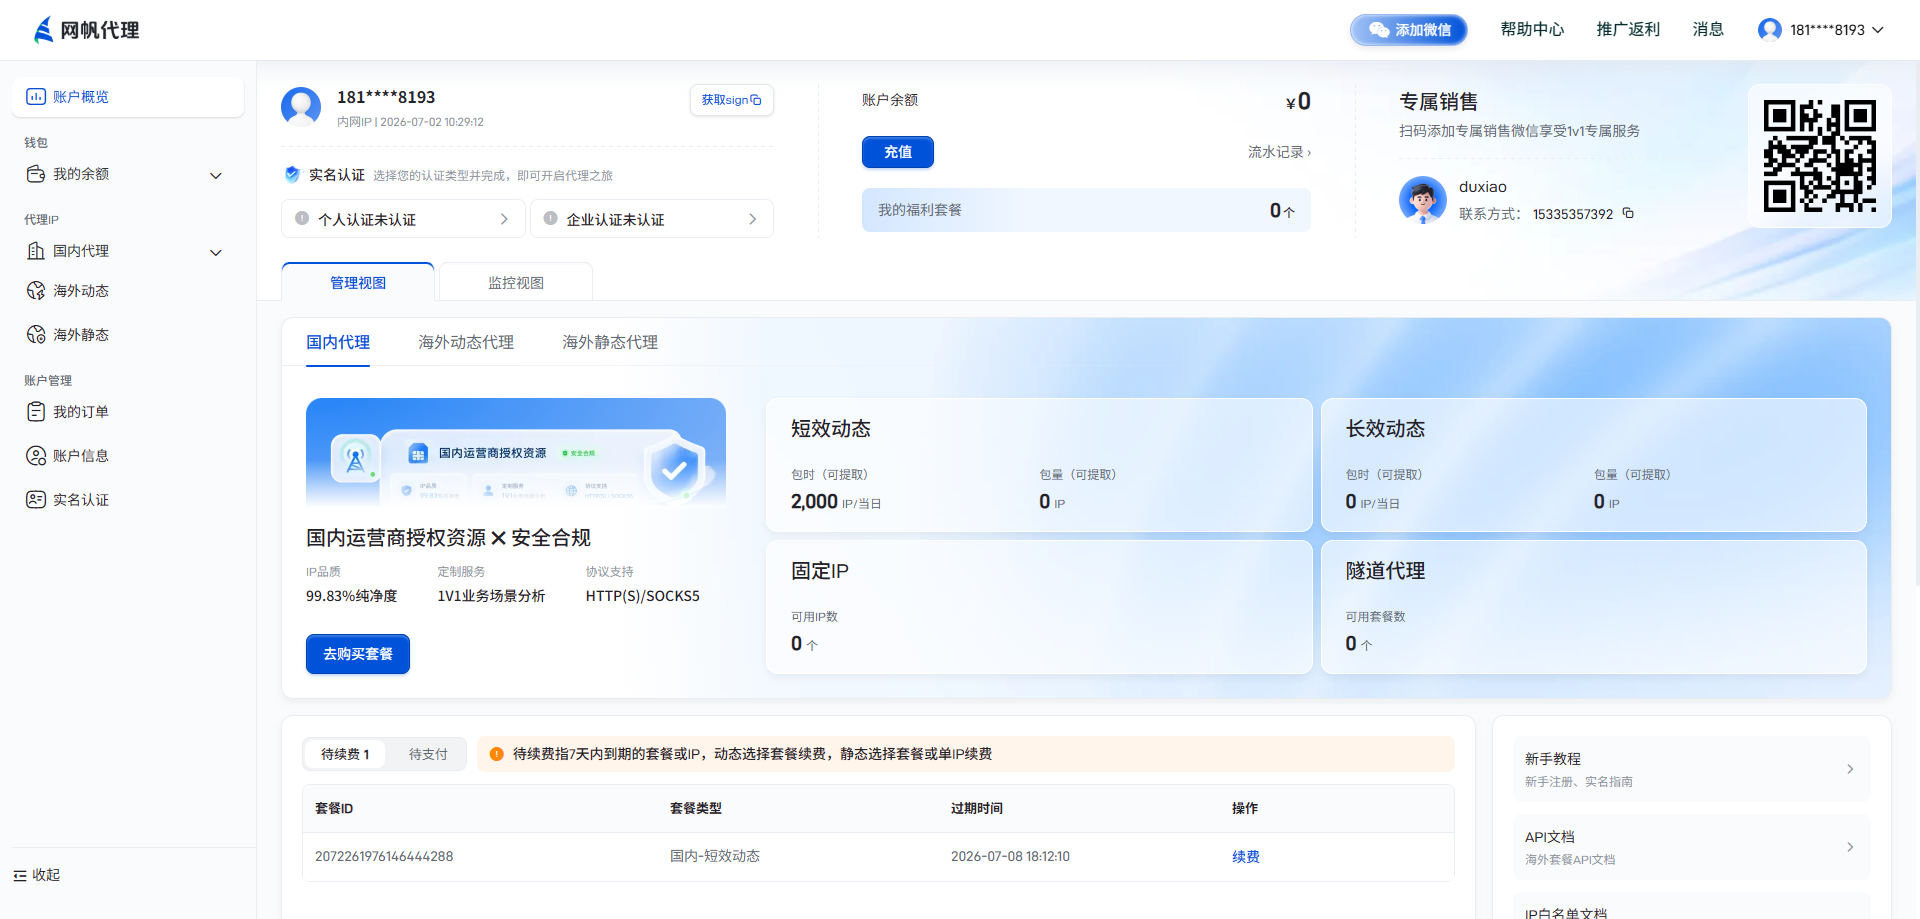
Task: Select 账户概览 in the sidebar
Action: tap(128, 97)
